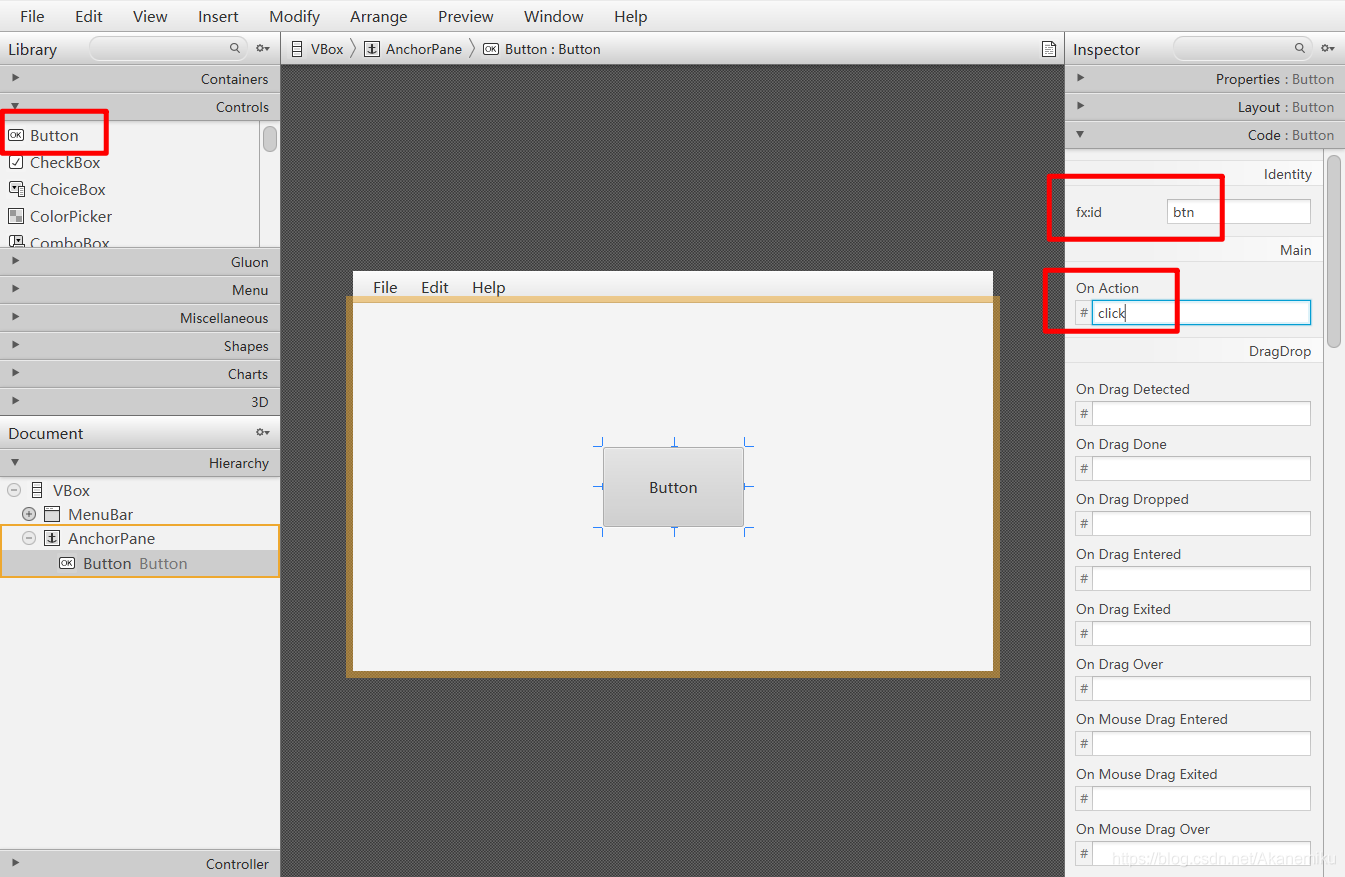This screenshot has width=1345, height=877.
Task: Click the VBox icon in Hierarchy tree
Action: point(37,490)
